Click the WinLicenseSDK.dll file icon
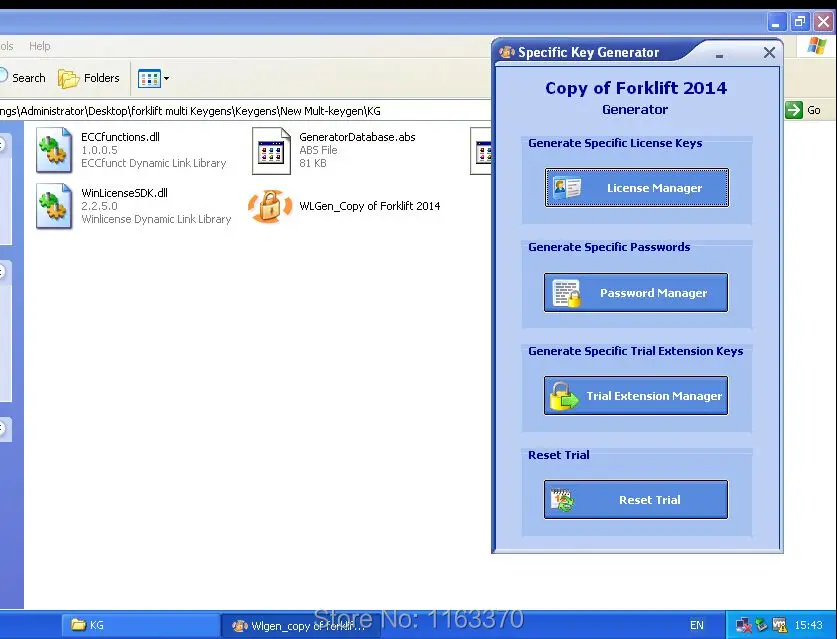 (54, 206)
